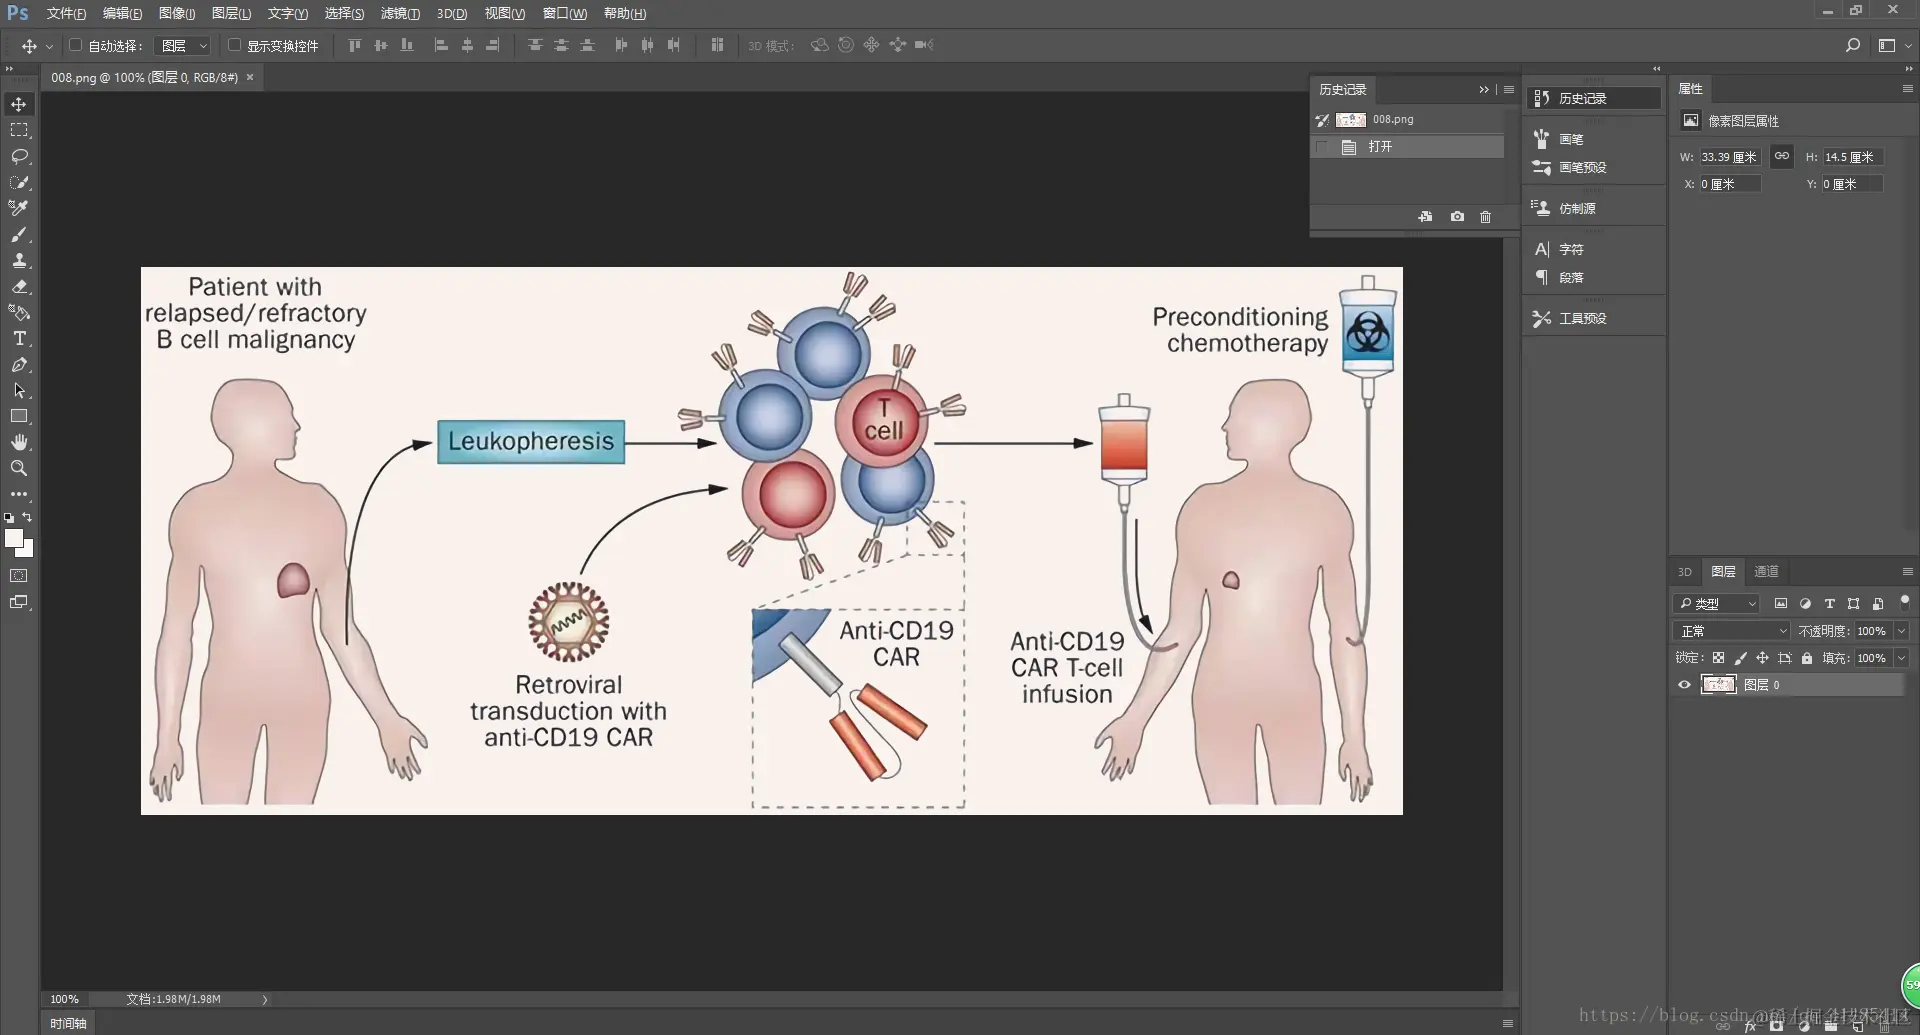Open the 正常 blend mode dropdown
Viewport: 1920px width, 1035px height.
coord(1732,631)
